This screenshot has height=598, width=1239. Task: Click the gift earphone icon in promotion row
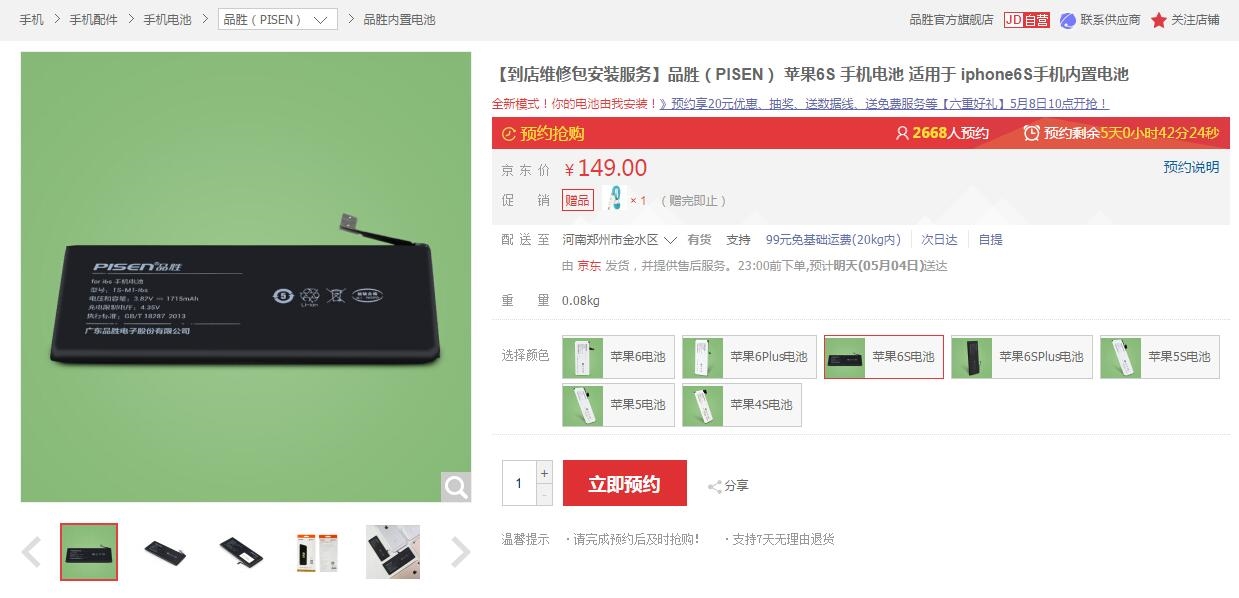614,199
